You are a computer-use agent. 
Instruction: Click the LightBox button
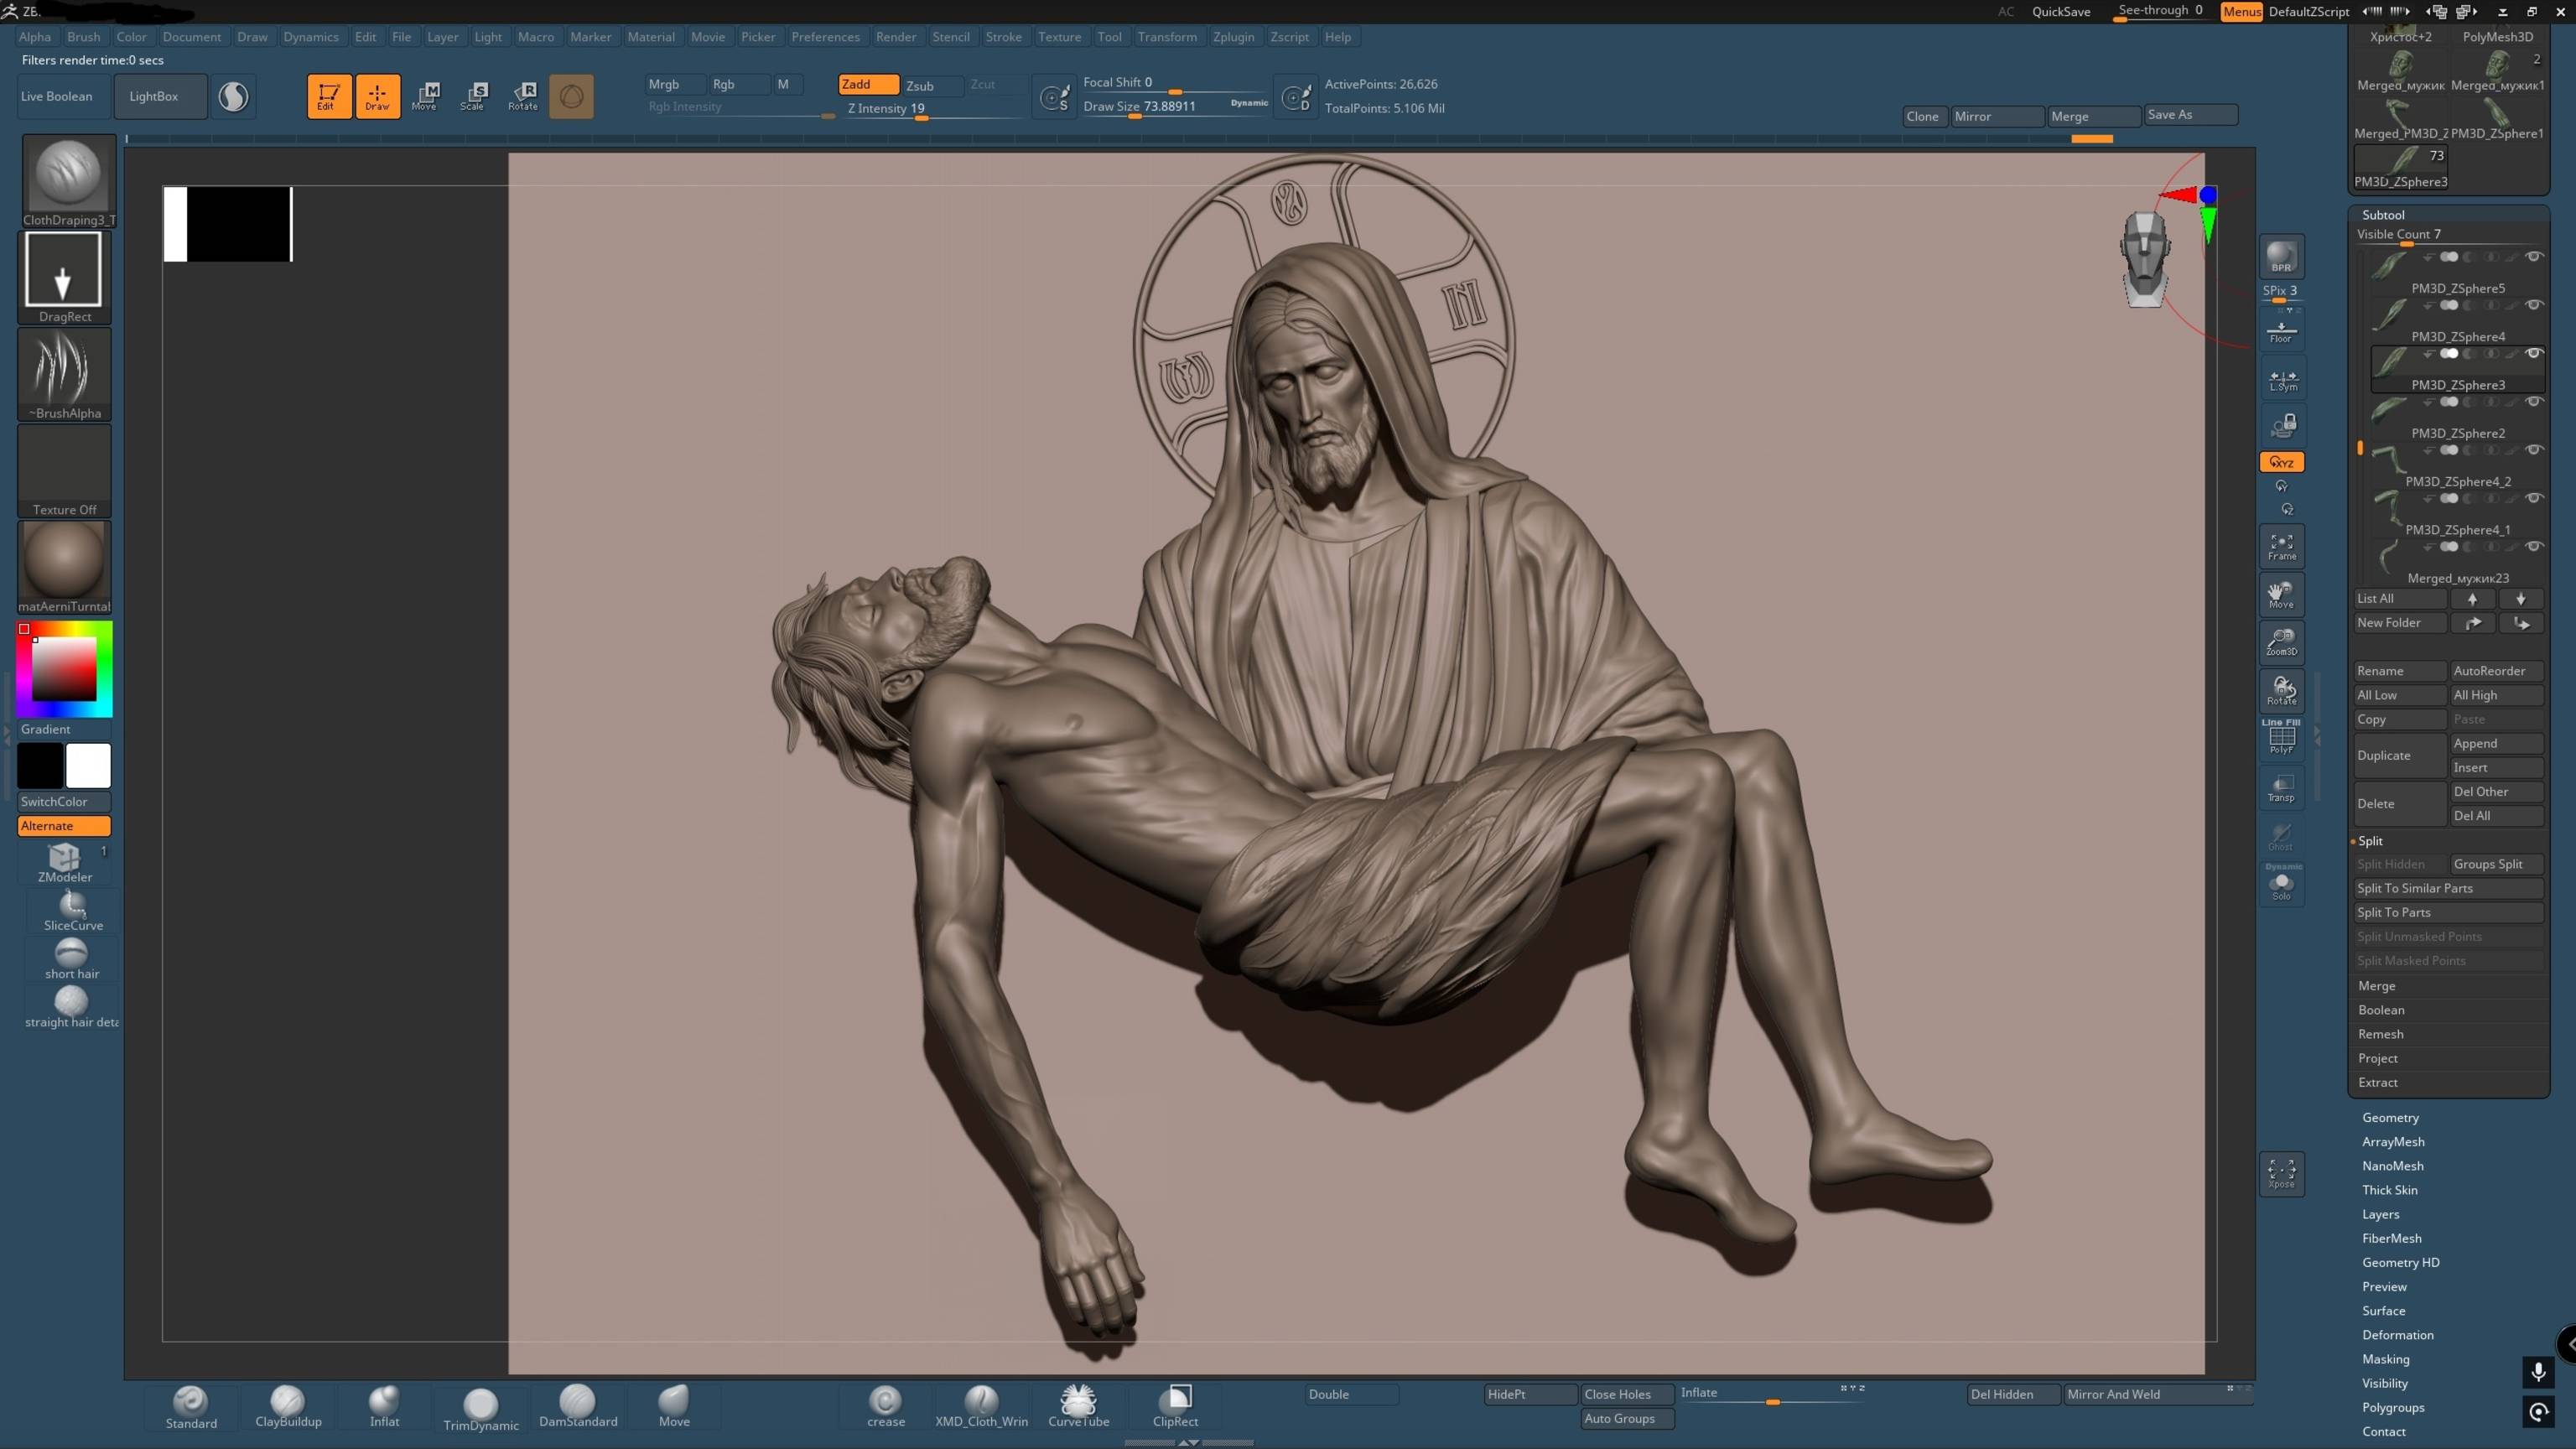click(x=160, y=96)
